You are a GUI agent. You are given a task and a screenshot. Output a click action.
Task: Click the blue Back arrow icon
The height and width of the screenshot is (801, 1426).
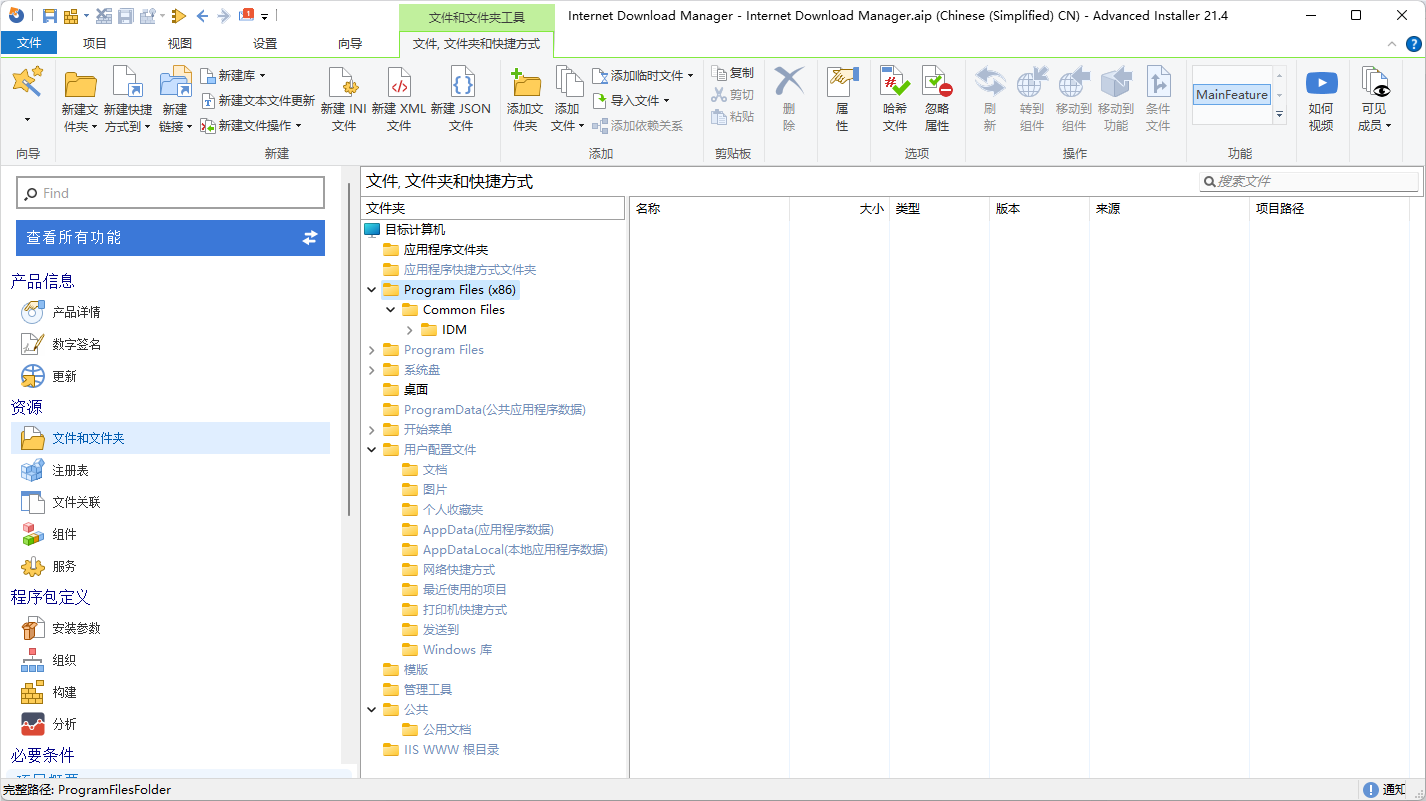[203, 16]
